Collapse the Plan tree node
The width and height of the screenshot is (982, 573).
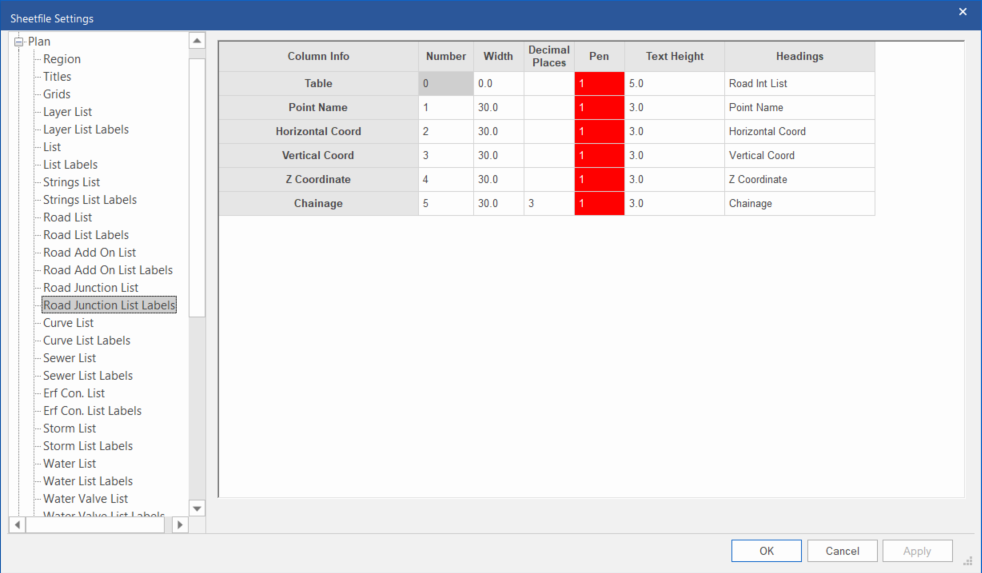[x=19, y=41]
